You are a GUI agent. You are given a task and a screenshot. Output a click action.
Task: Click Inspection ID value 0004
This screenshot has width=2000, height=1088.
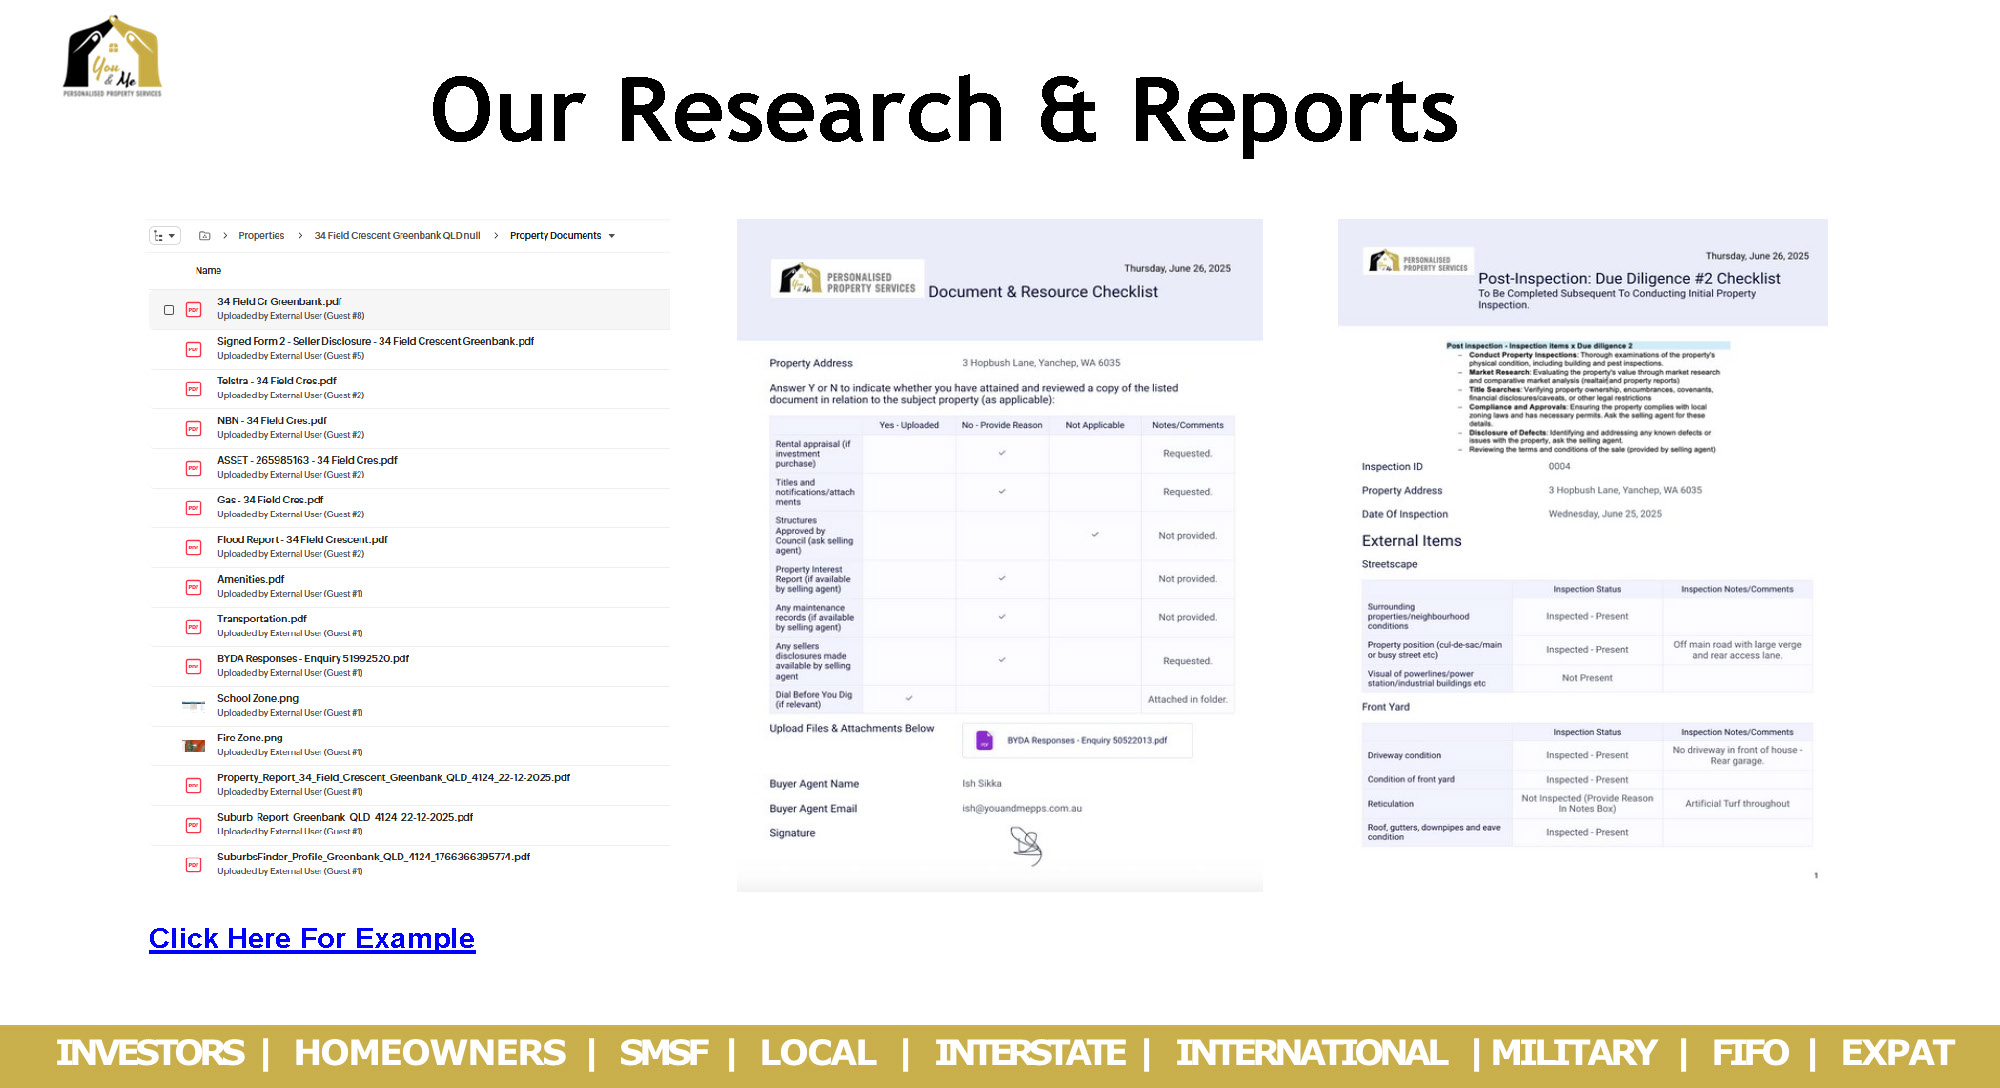click(1559, 467)
